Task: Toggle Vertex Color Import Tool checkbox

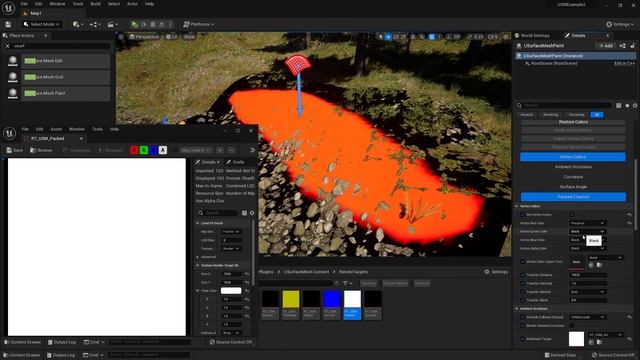Action: click(x=522, y=262)
